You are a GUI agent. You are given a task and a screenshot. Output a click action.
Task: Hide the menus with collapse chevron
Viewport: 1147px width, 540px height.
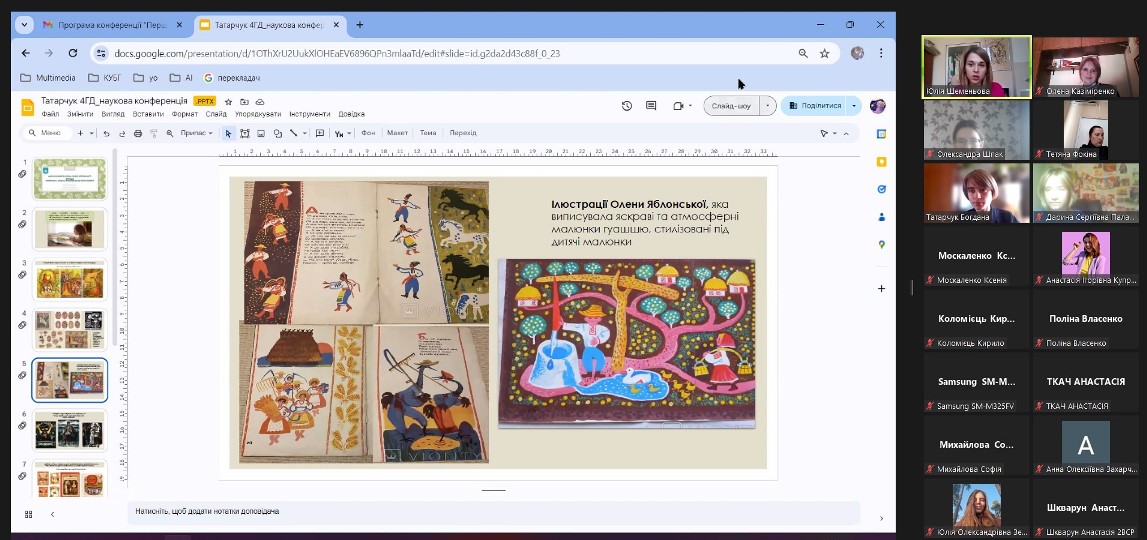coord(846,133)
